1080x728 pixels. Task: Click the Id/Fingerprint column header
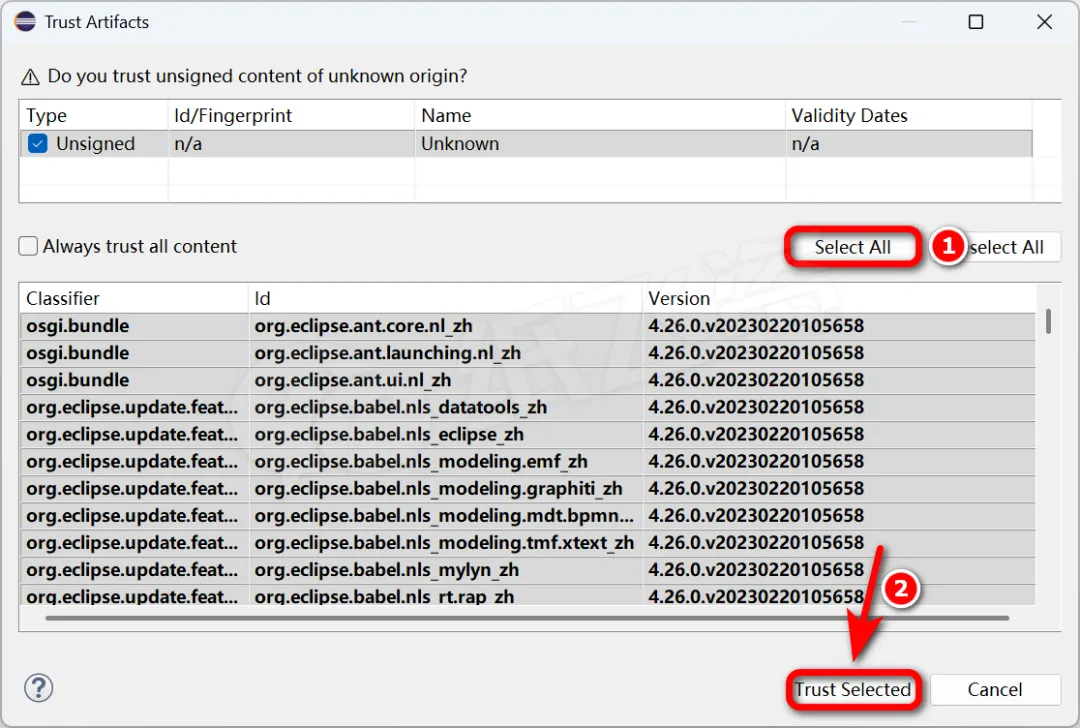[x=291, y=115]
